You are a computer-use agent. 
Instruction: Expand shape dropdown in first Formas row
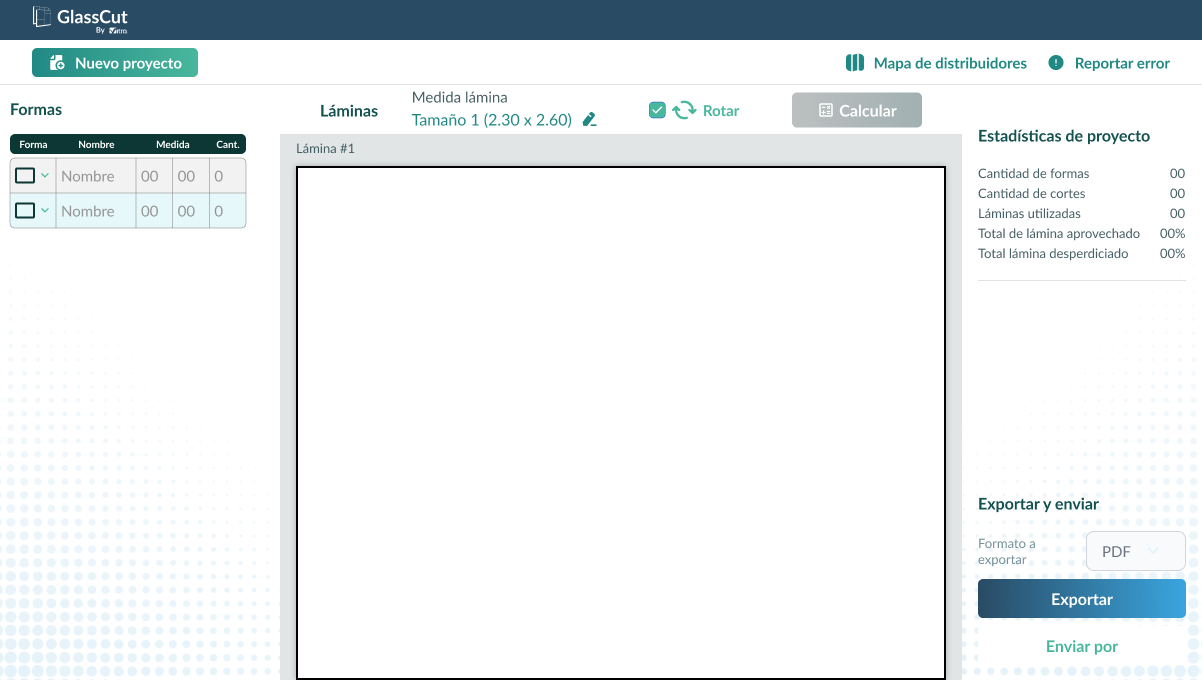pos(45,176)
